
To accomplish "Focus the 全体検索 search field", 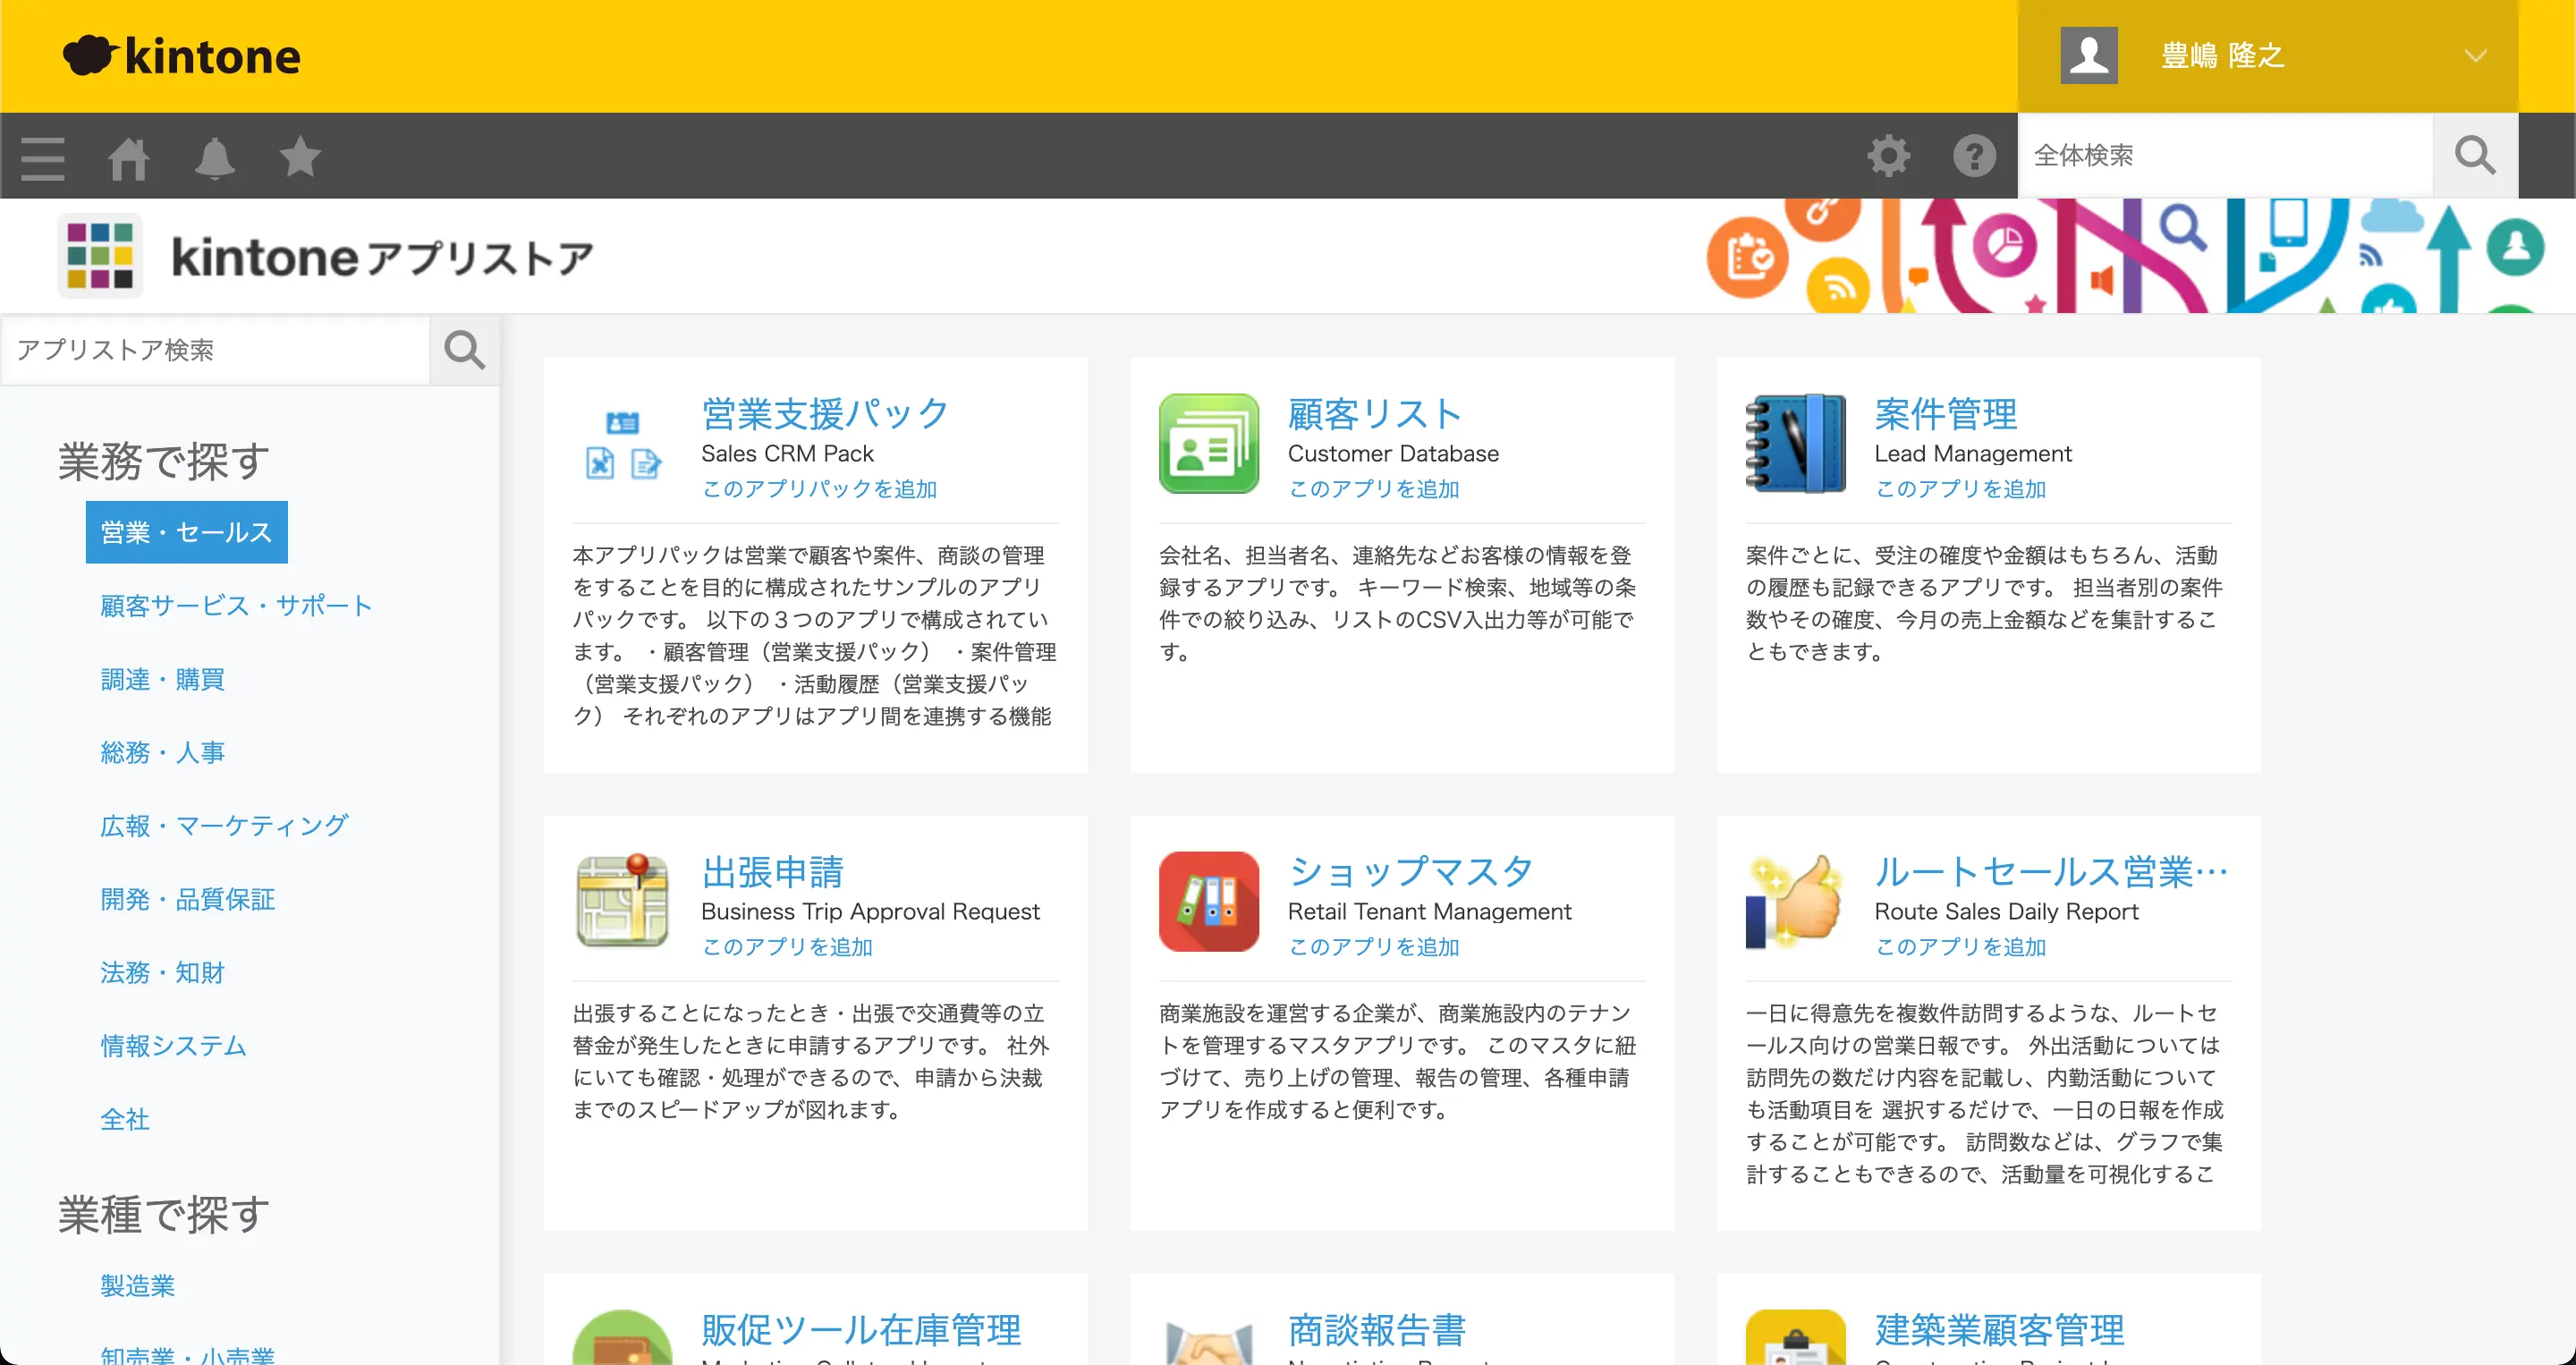I will 2226,156.
